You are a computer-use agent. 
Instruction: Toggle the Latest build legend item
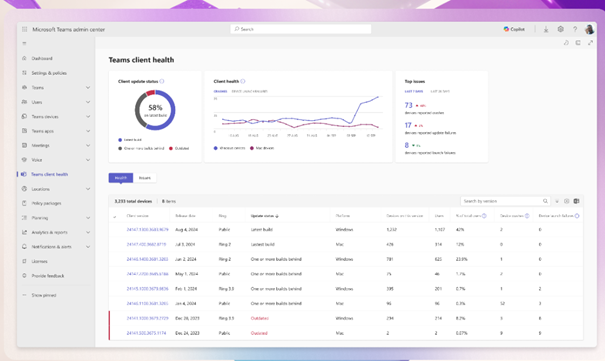(x=130, y=140)
